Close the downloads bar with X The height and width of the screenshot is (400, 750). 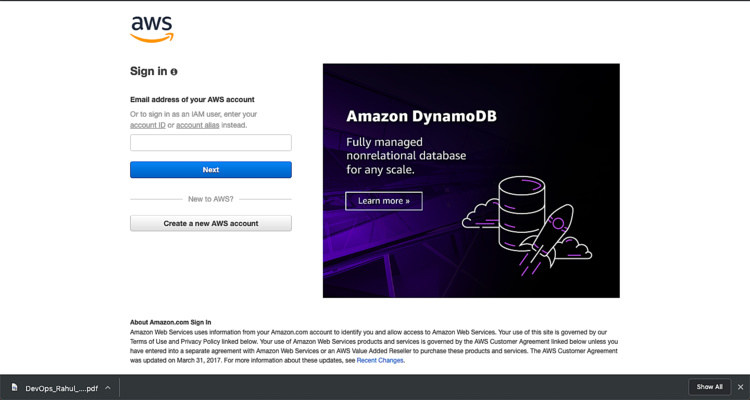click(740, 387)
